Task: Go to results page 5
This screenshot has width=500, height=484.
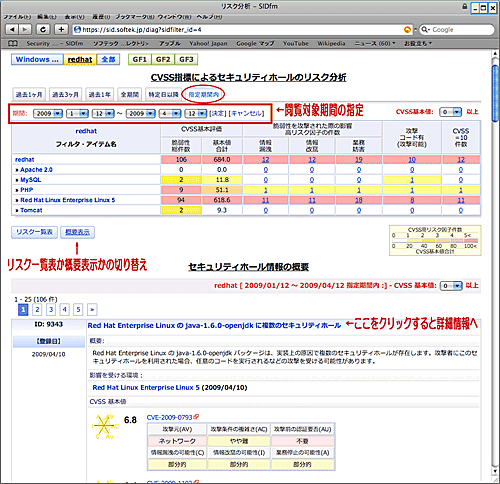Action: (78, 310)
